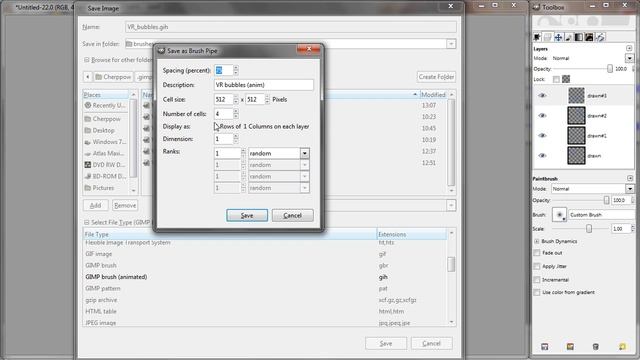The height and width of the screenshot is (360, 640).
Task: Open Layers panel configuration menu button
Action: [x=629, y=49]
